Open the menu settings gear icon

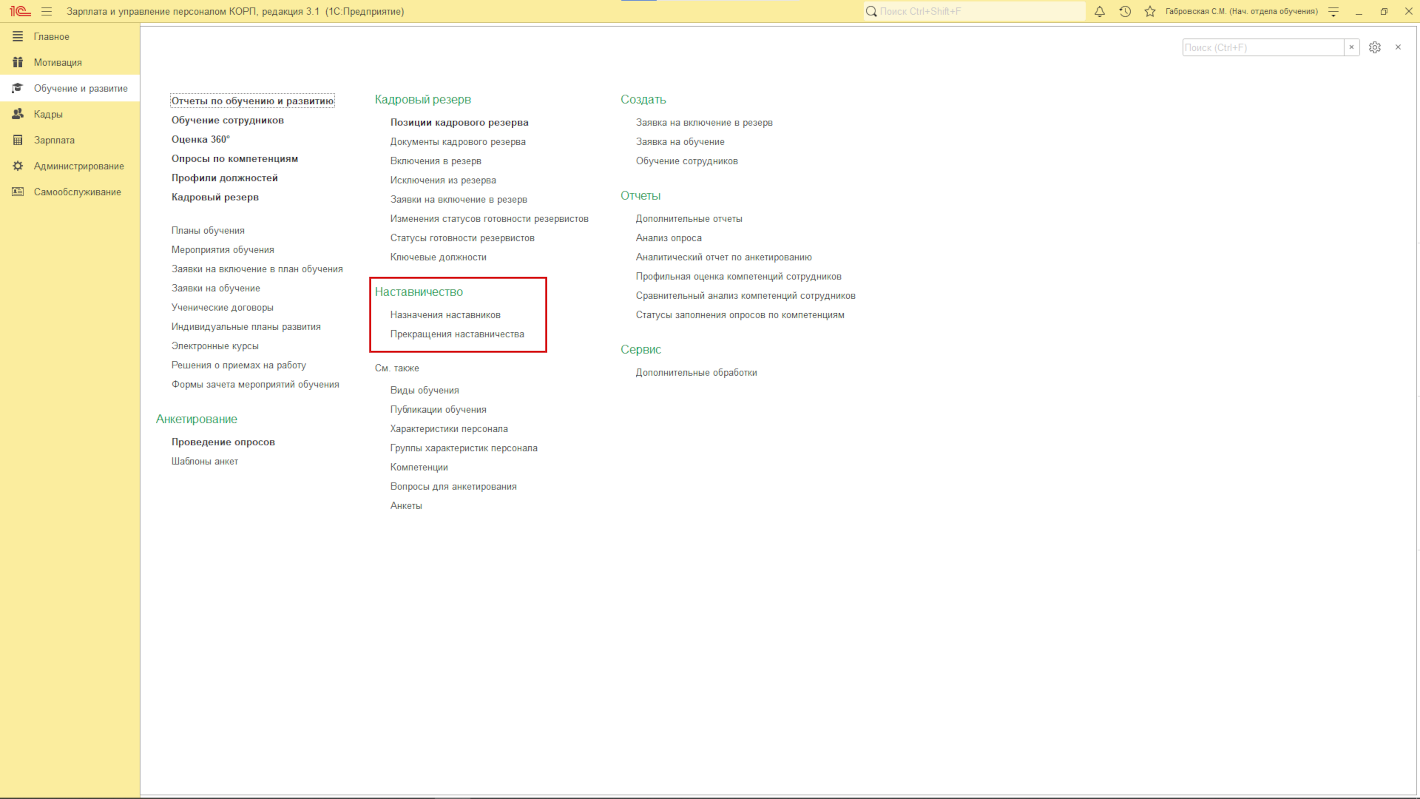click(x=1375, y=47)
